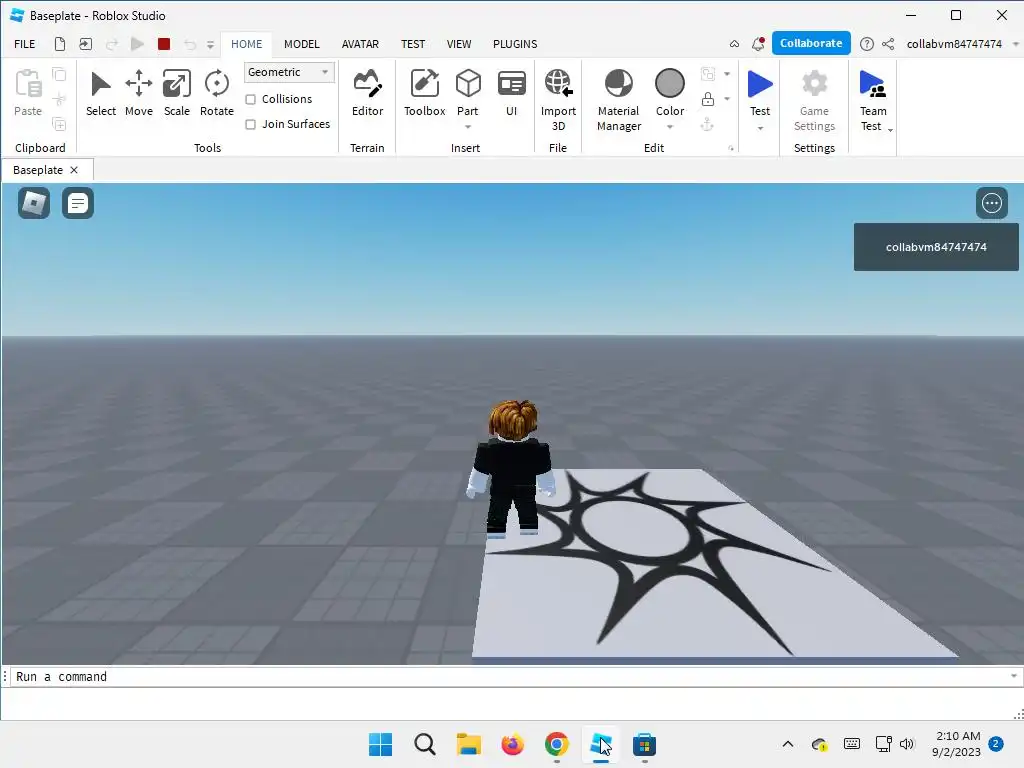1024x768 pixels.
Task: Open Windows Search on taskbar
Action: (x=424, y=744)
